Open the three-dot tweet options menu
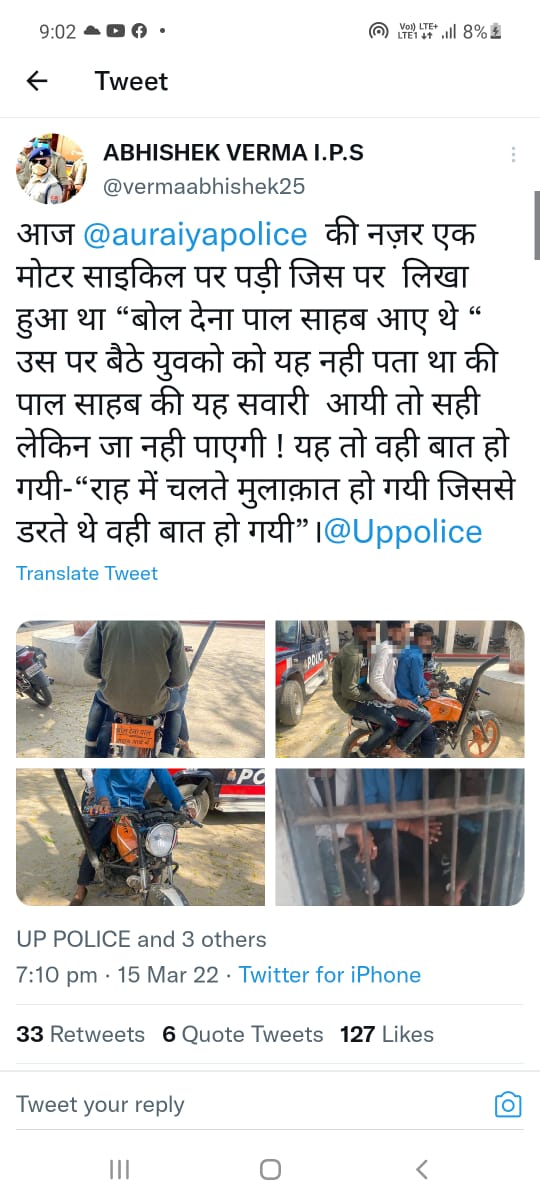The image size is (540, 1200). pyautogui.click(x=513, y=155)
